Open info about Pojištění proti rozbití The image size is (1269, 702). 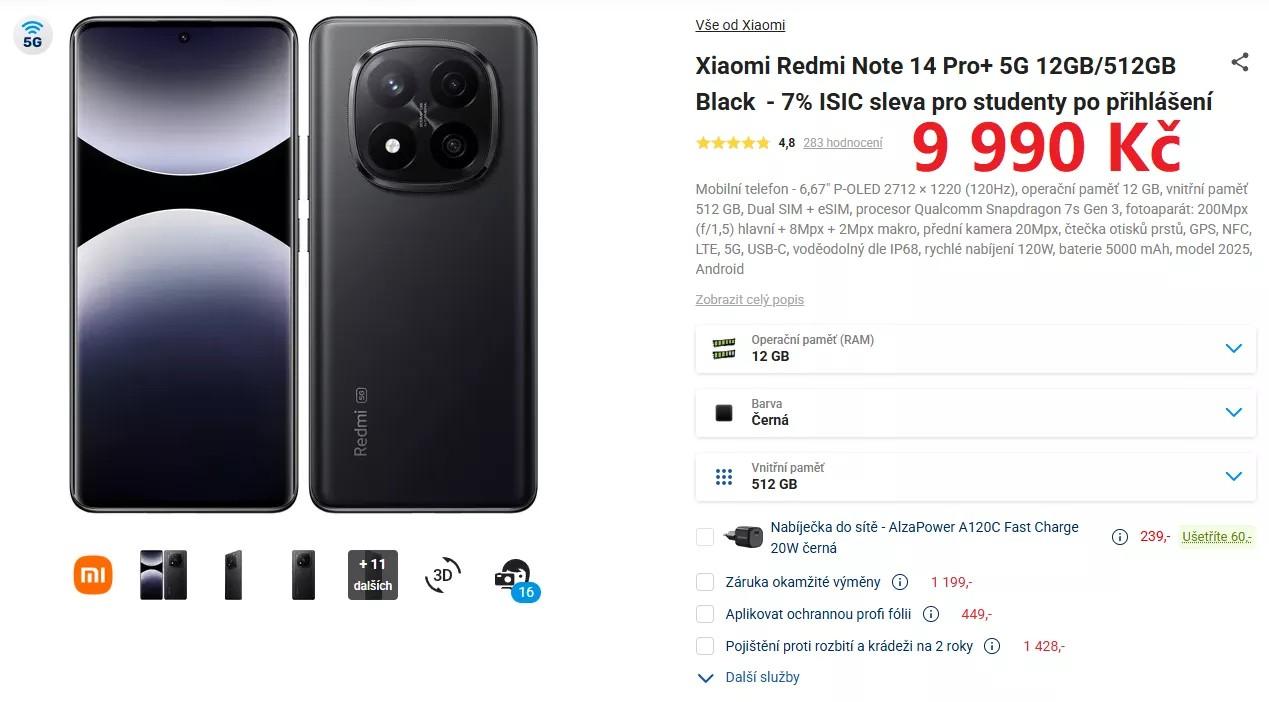coord(992,646)
